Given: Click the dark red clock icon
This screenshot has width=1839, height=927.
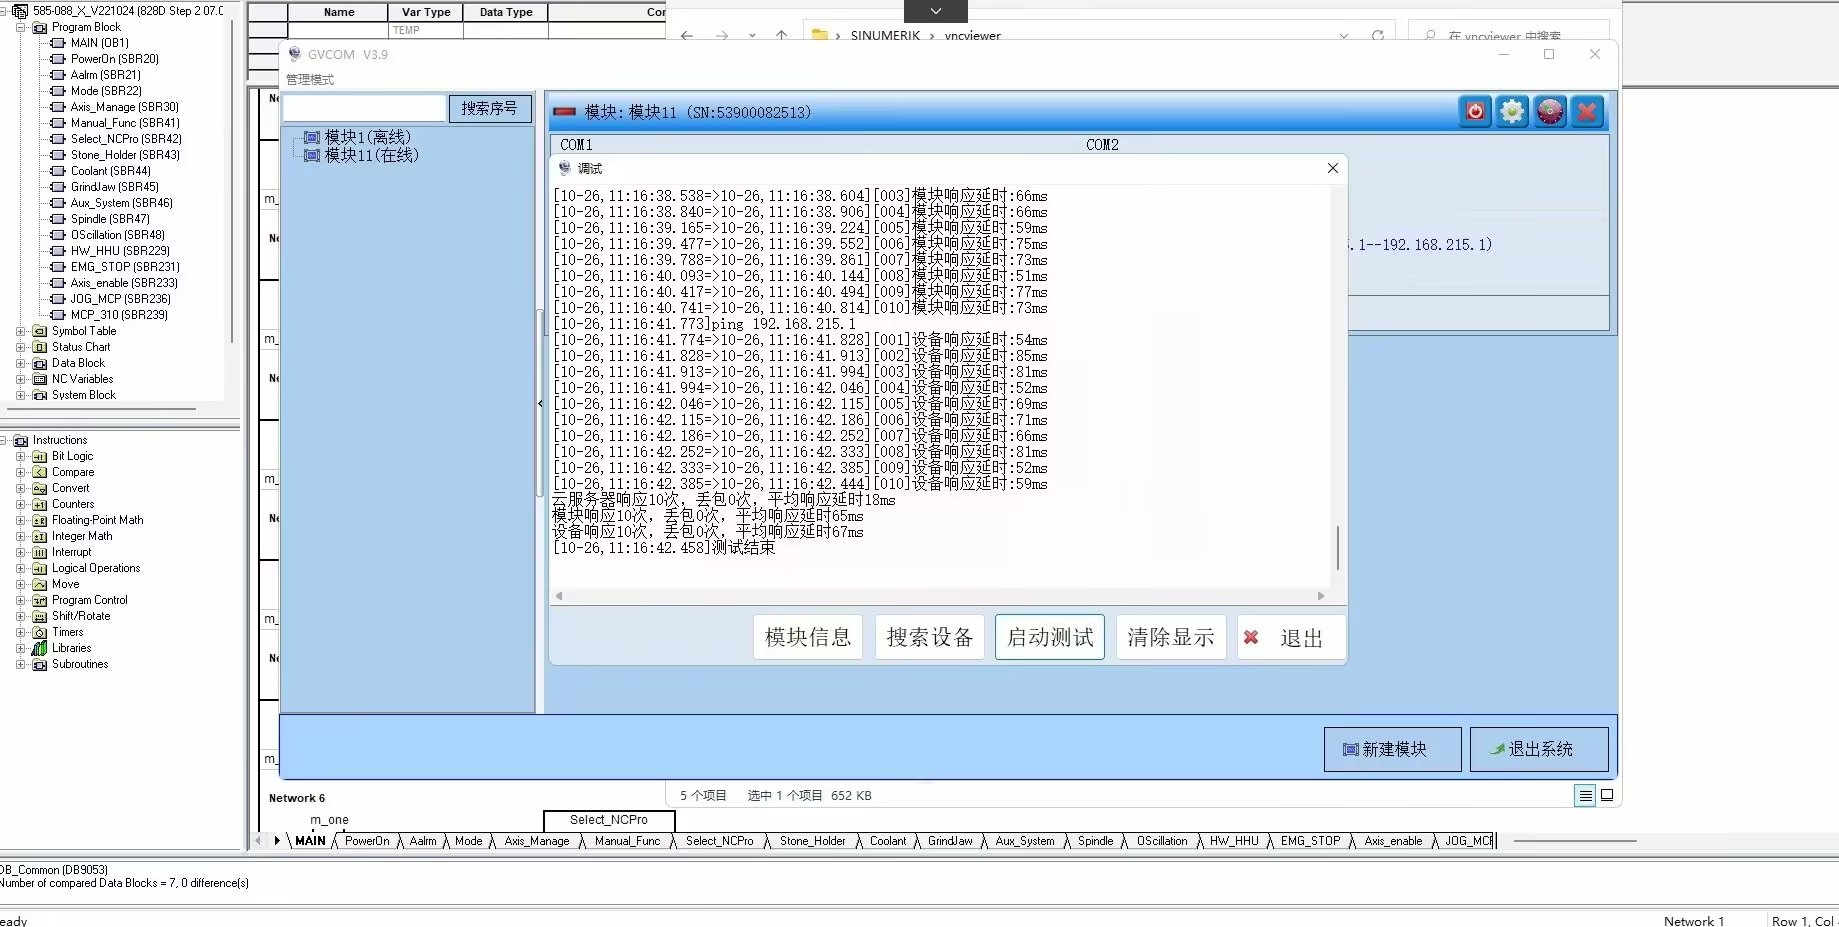Looking at the screenshot, I should point(1549,112).
